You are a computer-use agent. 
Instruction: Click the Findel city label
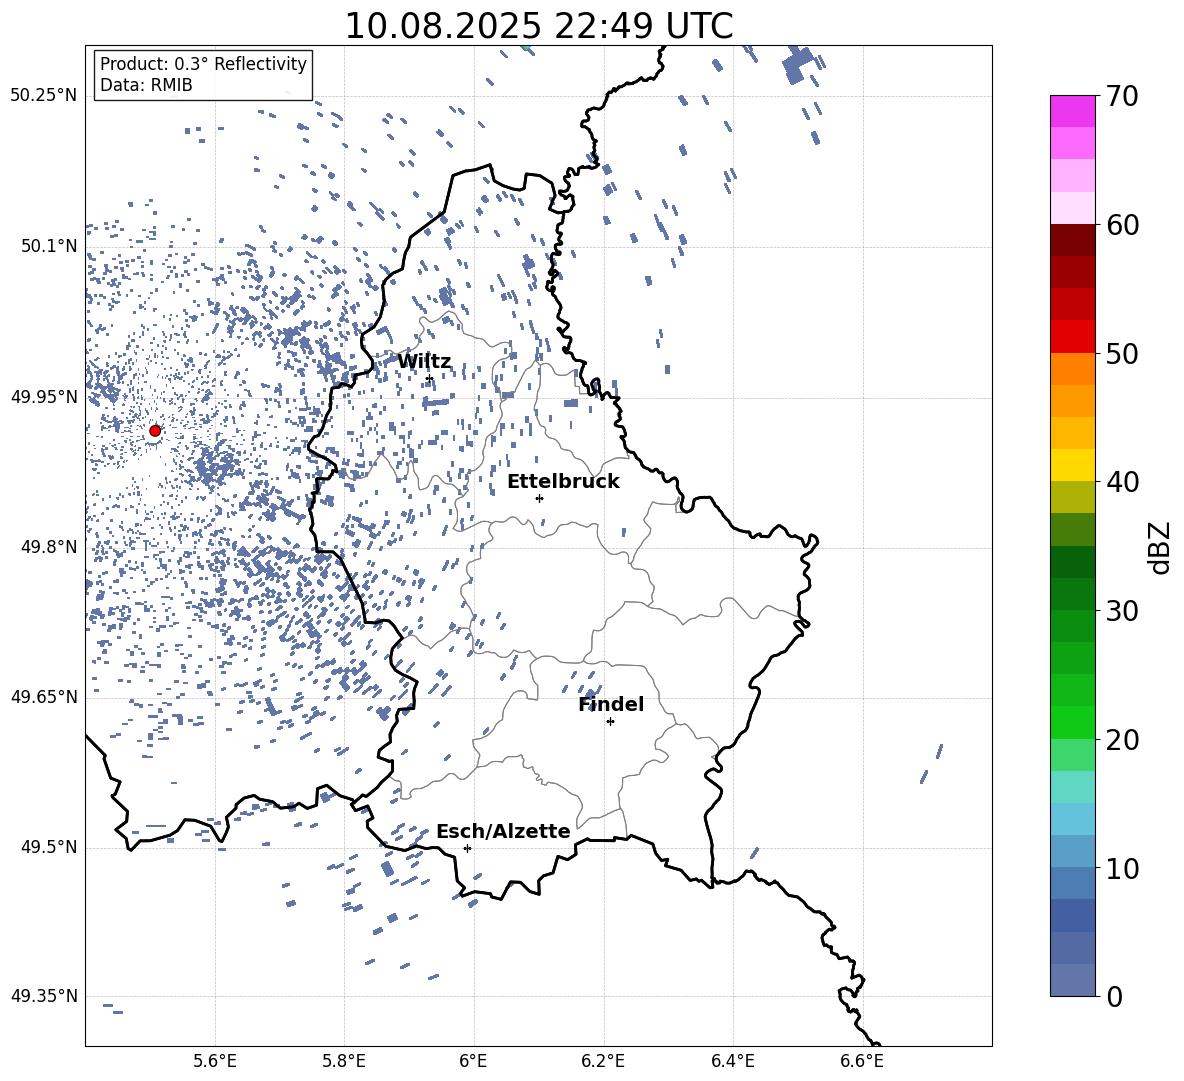pos(611,704)
